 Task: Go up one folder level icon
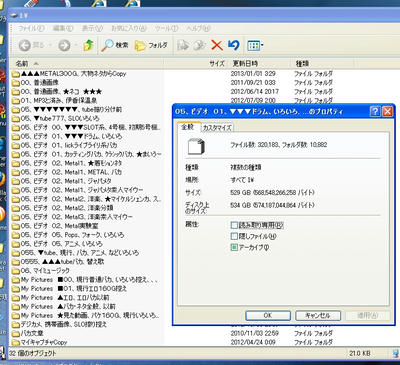pos(89,45)
